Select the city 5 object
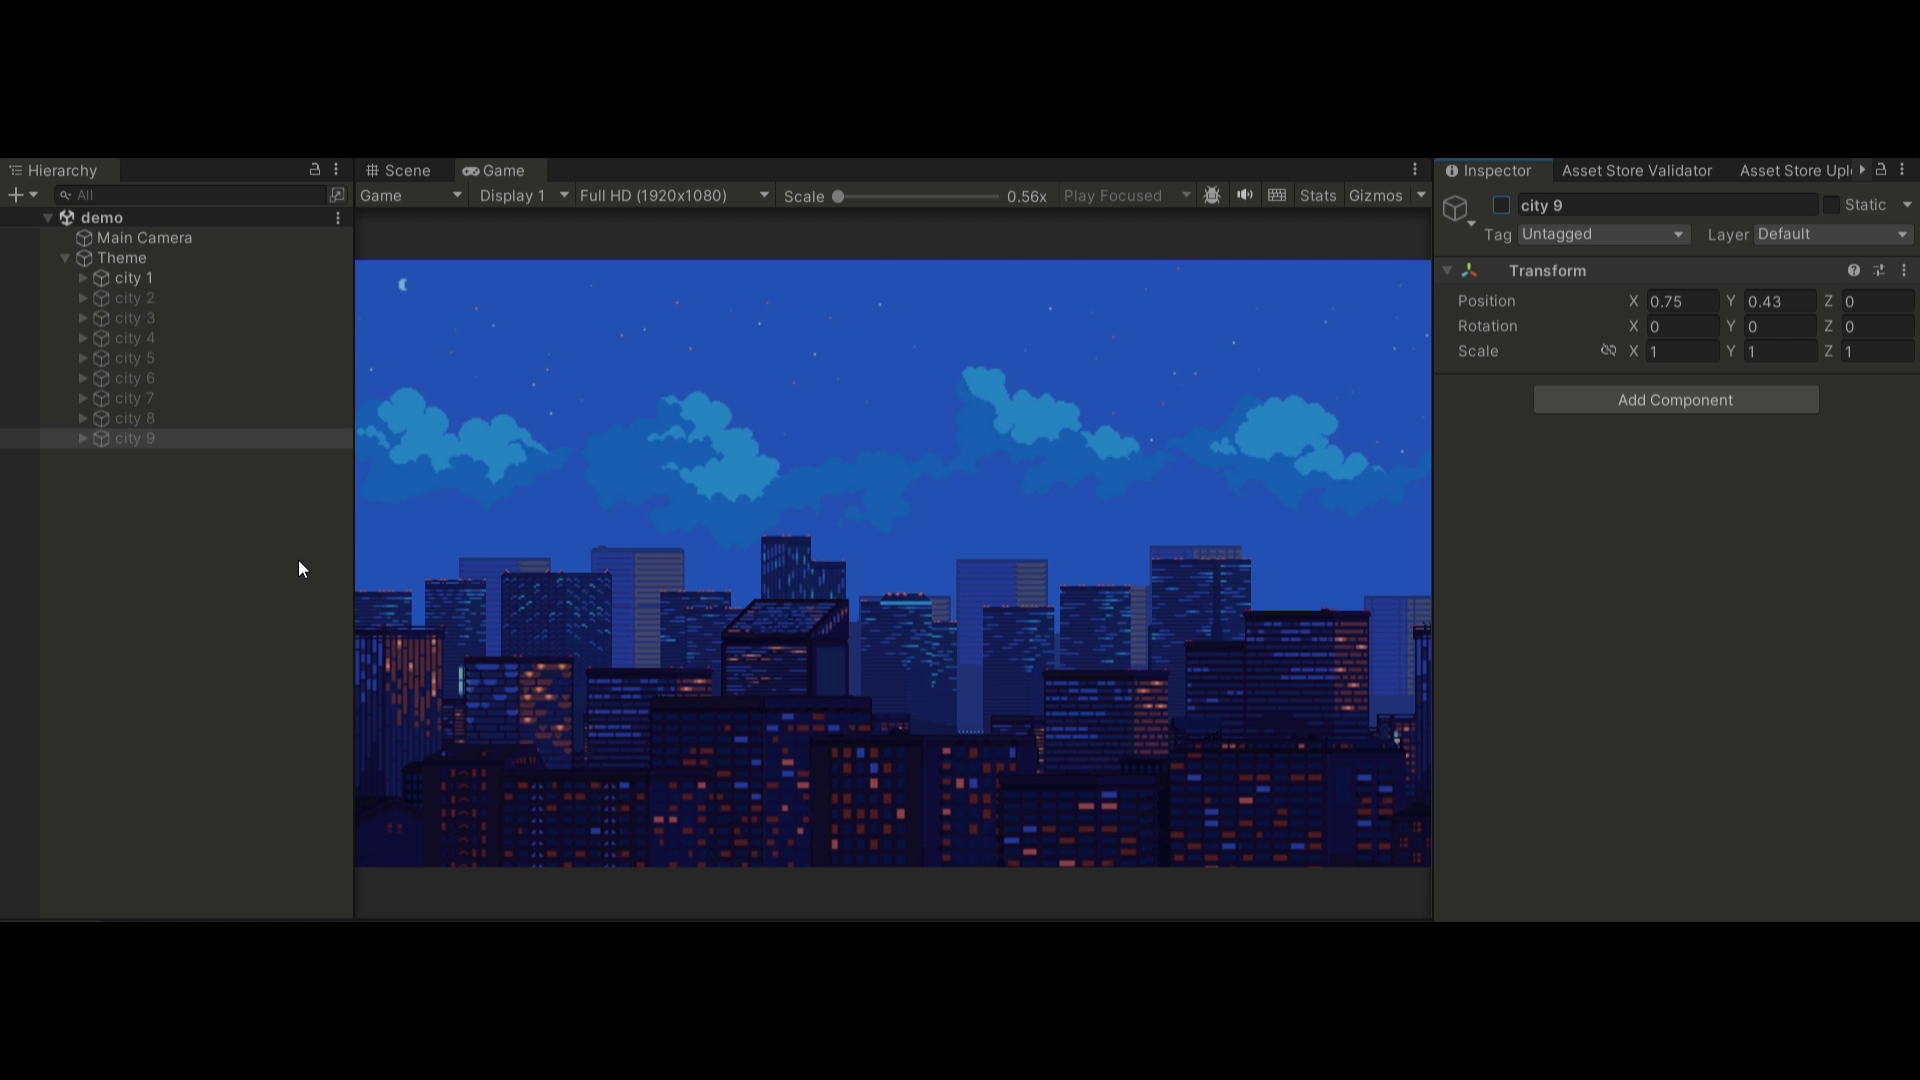The height and width of the screenshot is (1080, 1920). 134,358
